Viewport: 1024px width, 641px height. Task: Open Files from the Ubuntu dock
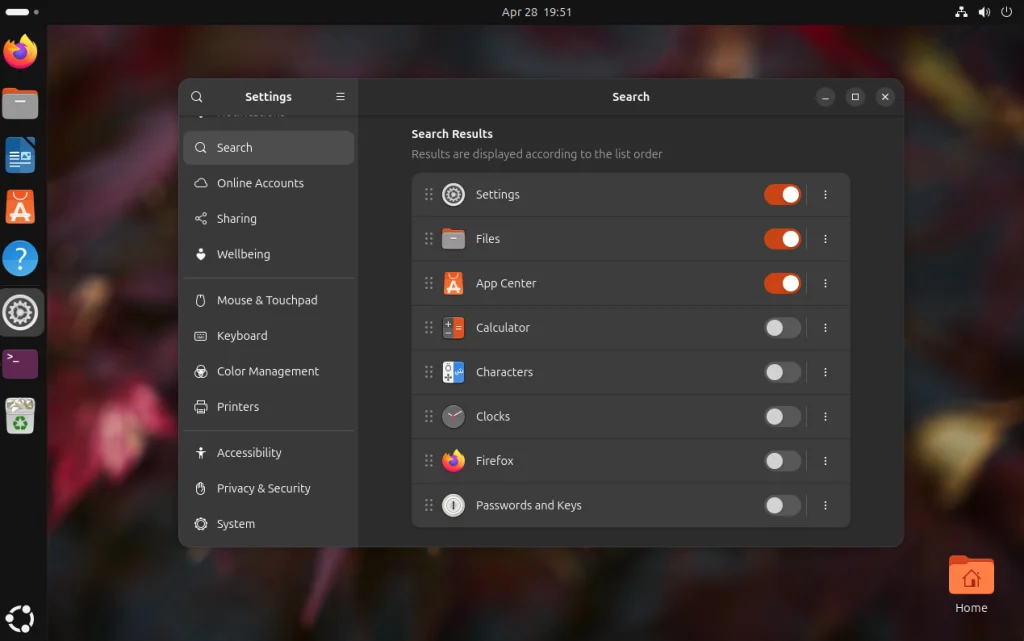pyautogui.click(x=20, y=103)
